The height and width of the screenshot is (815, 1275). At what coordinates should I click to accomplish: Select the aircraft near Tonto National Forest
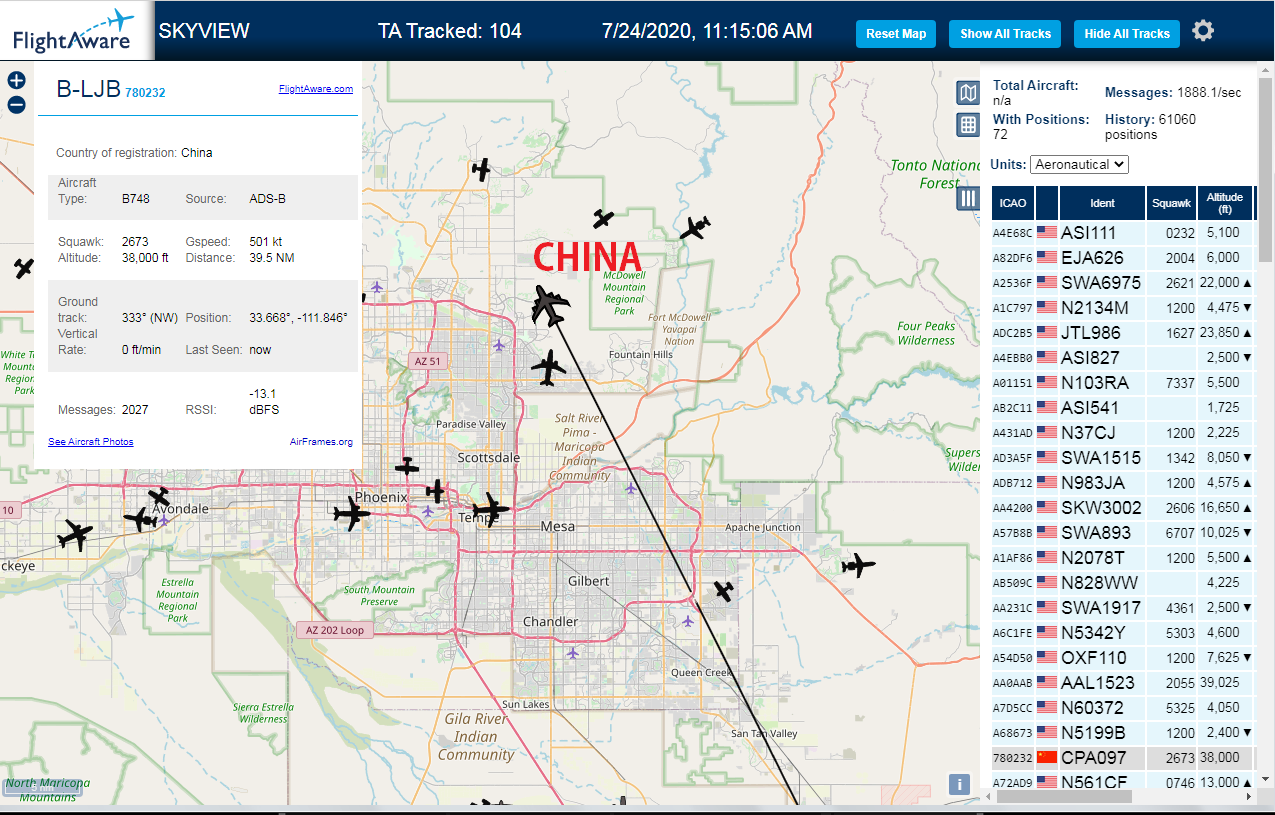pyautogui.click(x=694, y=229)
